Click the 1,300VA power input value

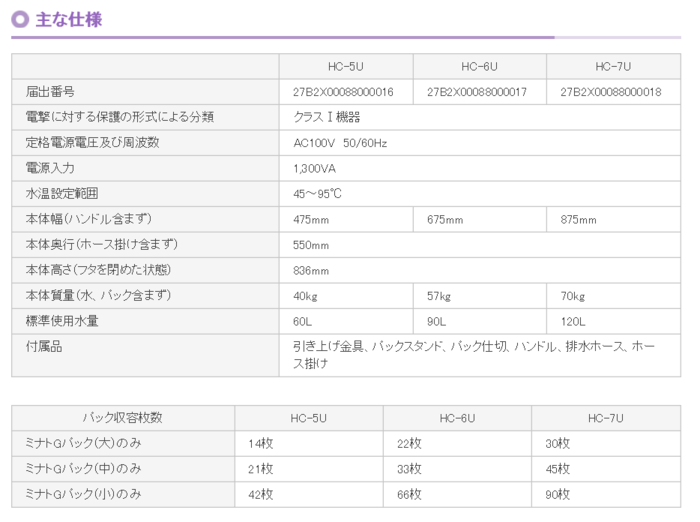[315, 169]
